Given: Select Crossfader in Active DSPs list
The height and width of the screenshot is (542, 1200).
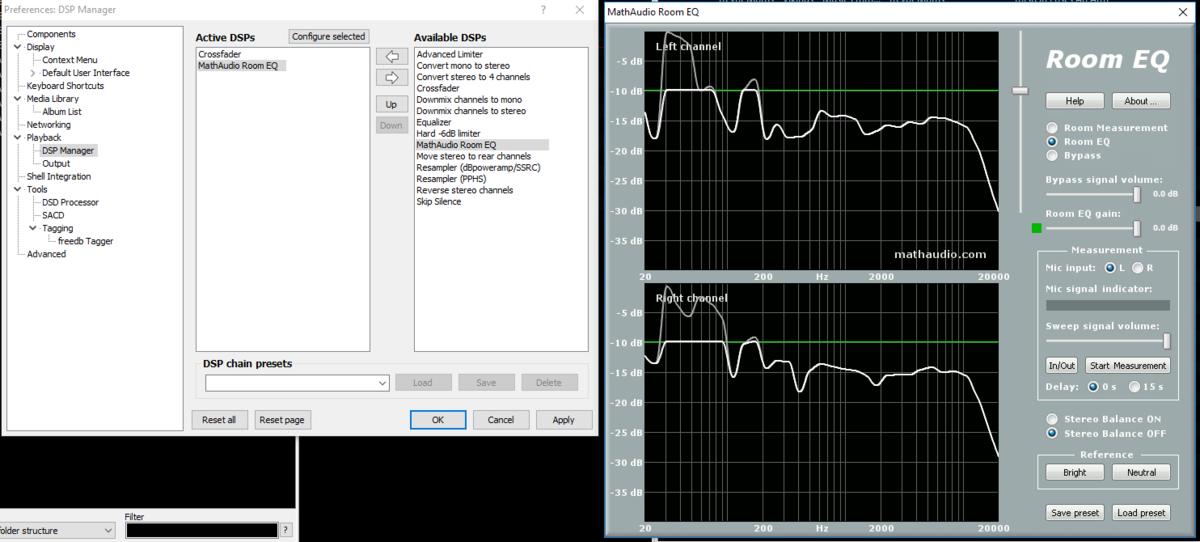Looking at the screenshot, I should [x=219, y=54].
